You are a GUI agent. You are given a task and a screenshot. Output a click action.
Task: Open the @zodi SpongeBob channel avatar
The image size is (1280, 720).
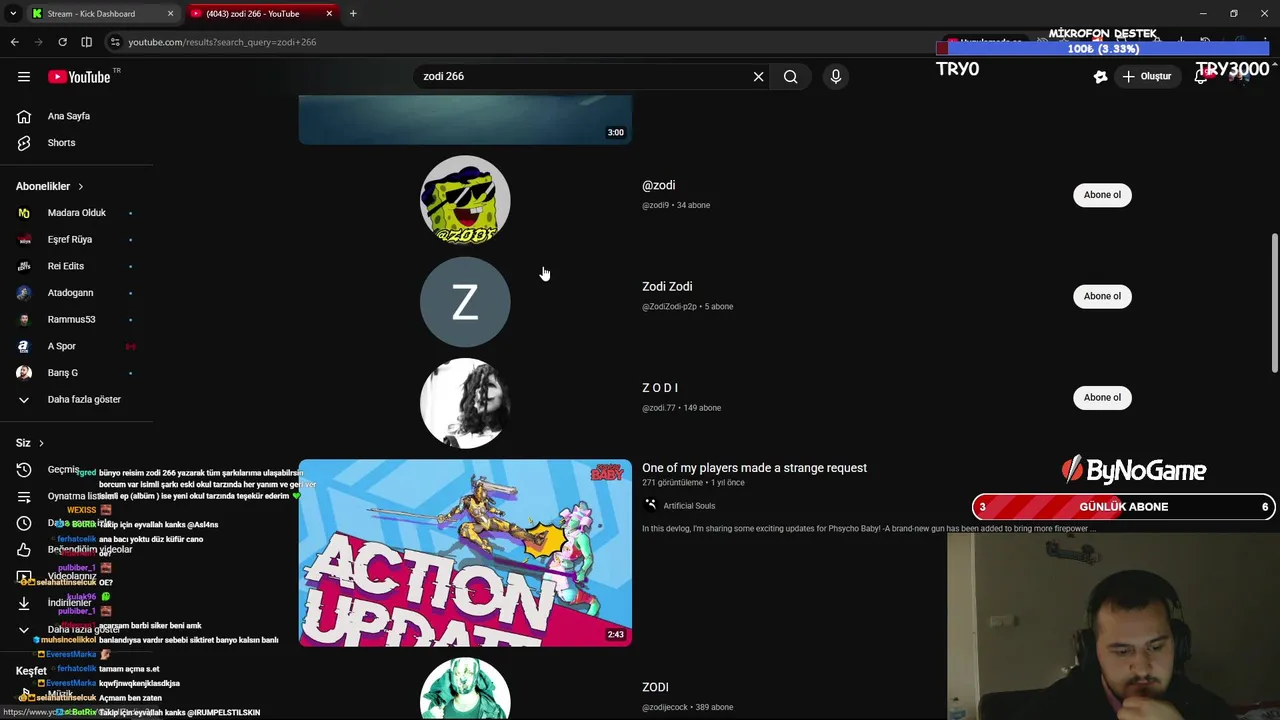[x=465, y=200]
